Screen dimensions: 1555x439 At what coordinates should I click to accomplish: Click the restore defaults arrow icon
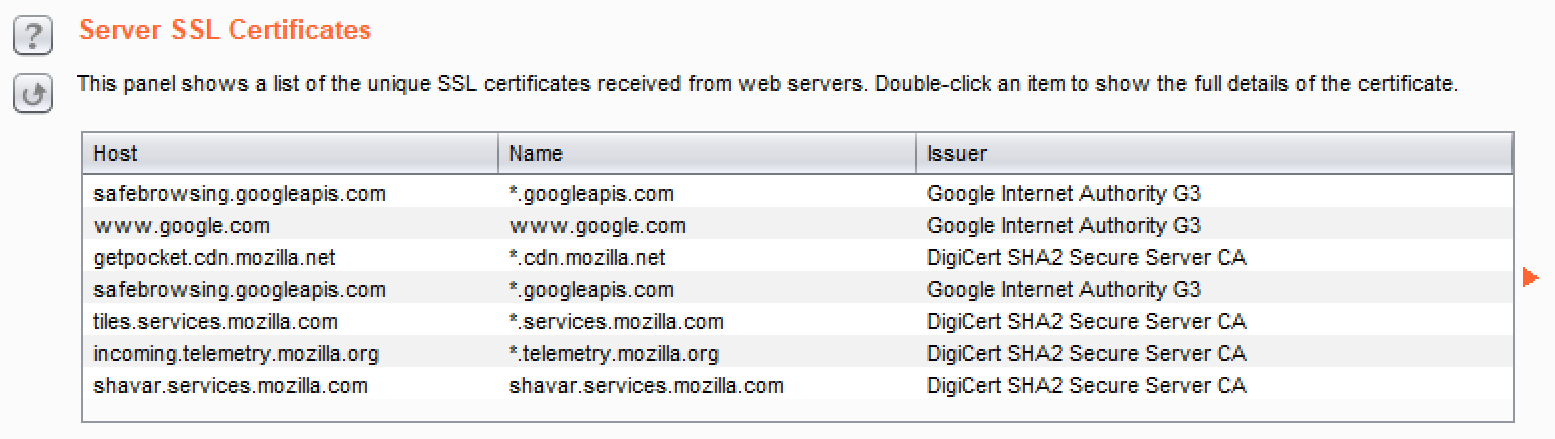pyautogui.click(x=32, y=94)
